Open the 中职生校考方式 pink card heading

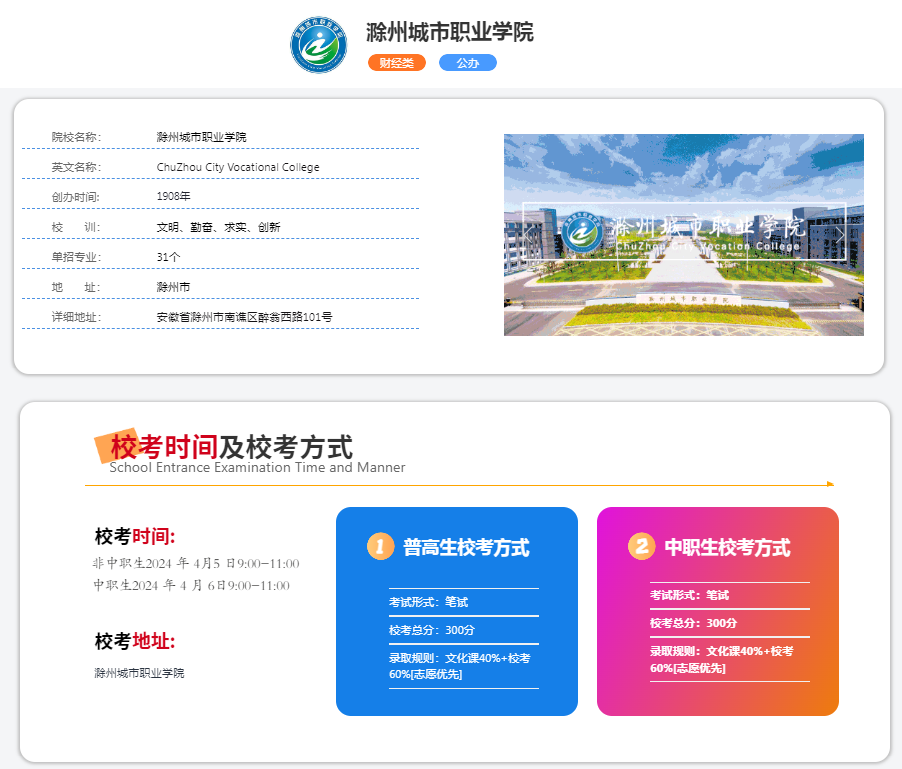click(x=727, y=548)
